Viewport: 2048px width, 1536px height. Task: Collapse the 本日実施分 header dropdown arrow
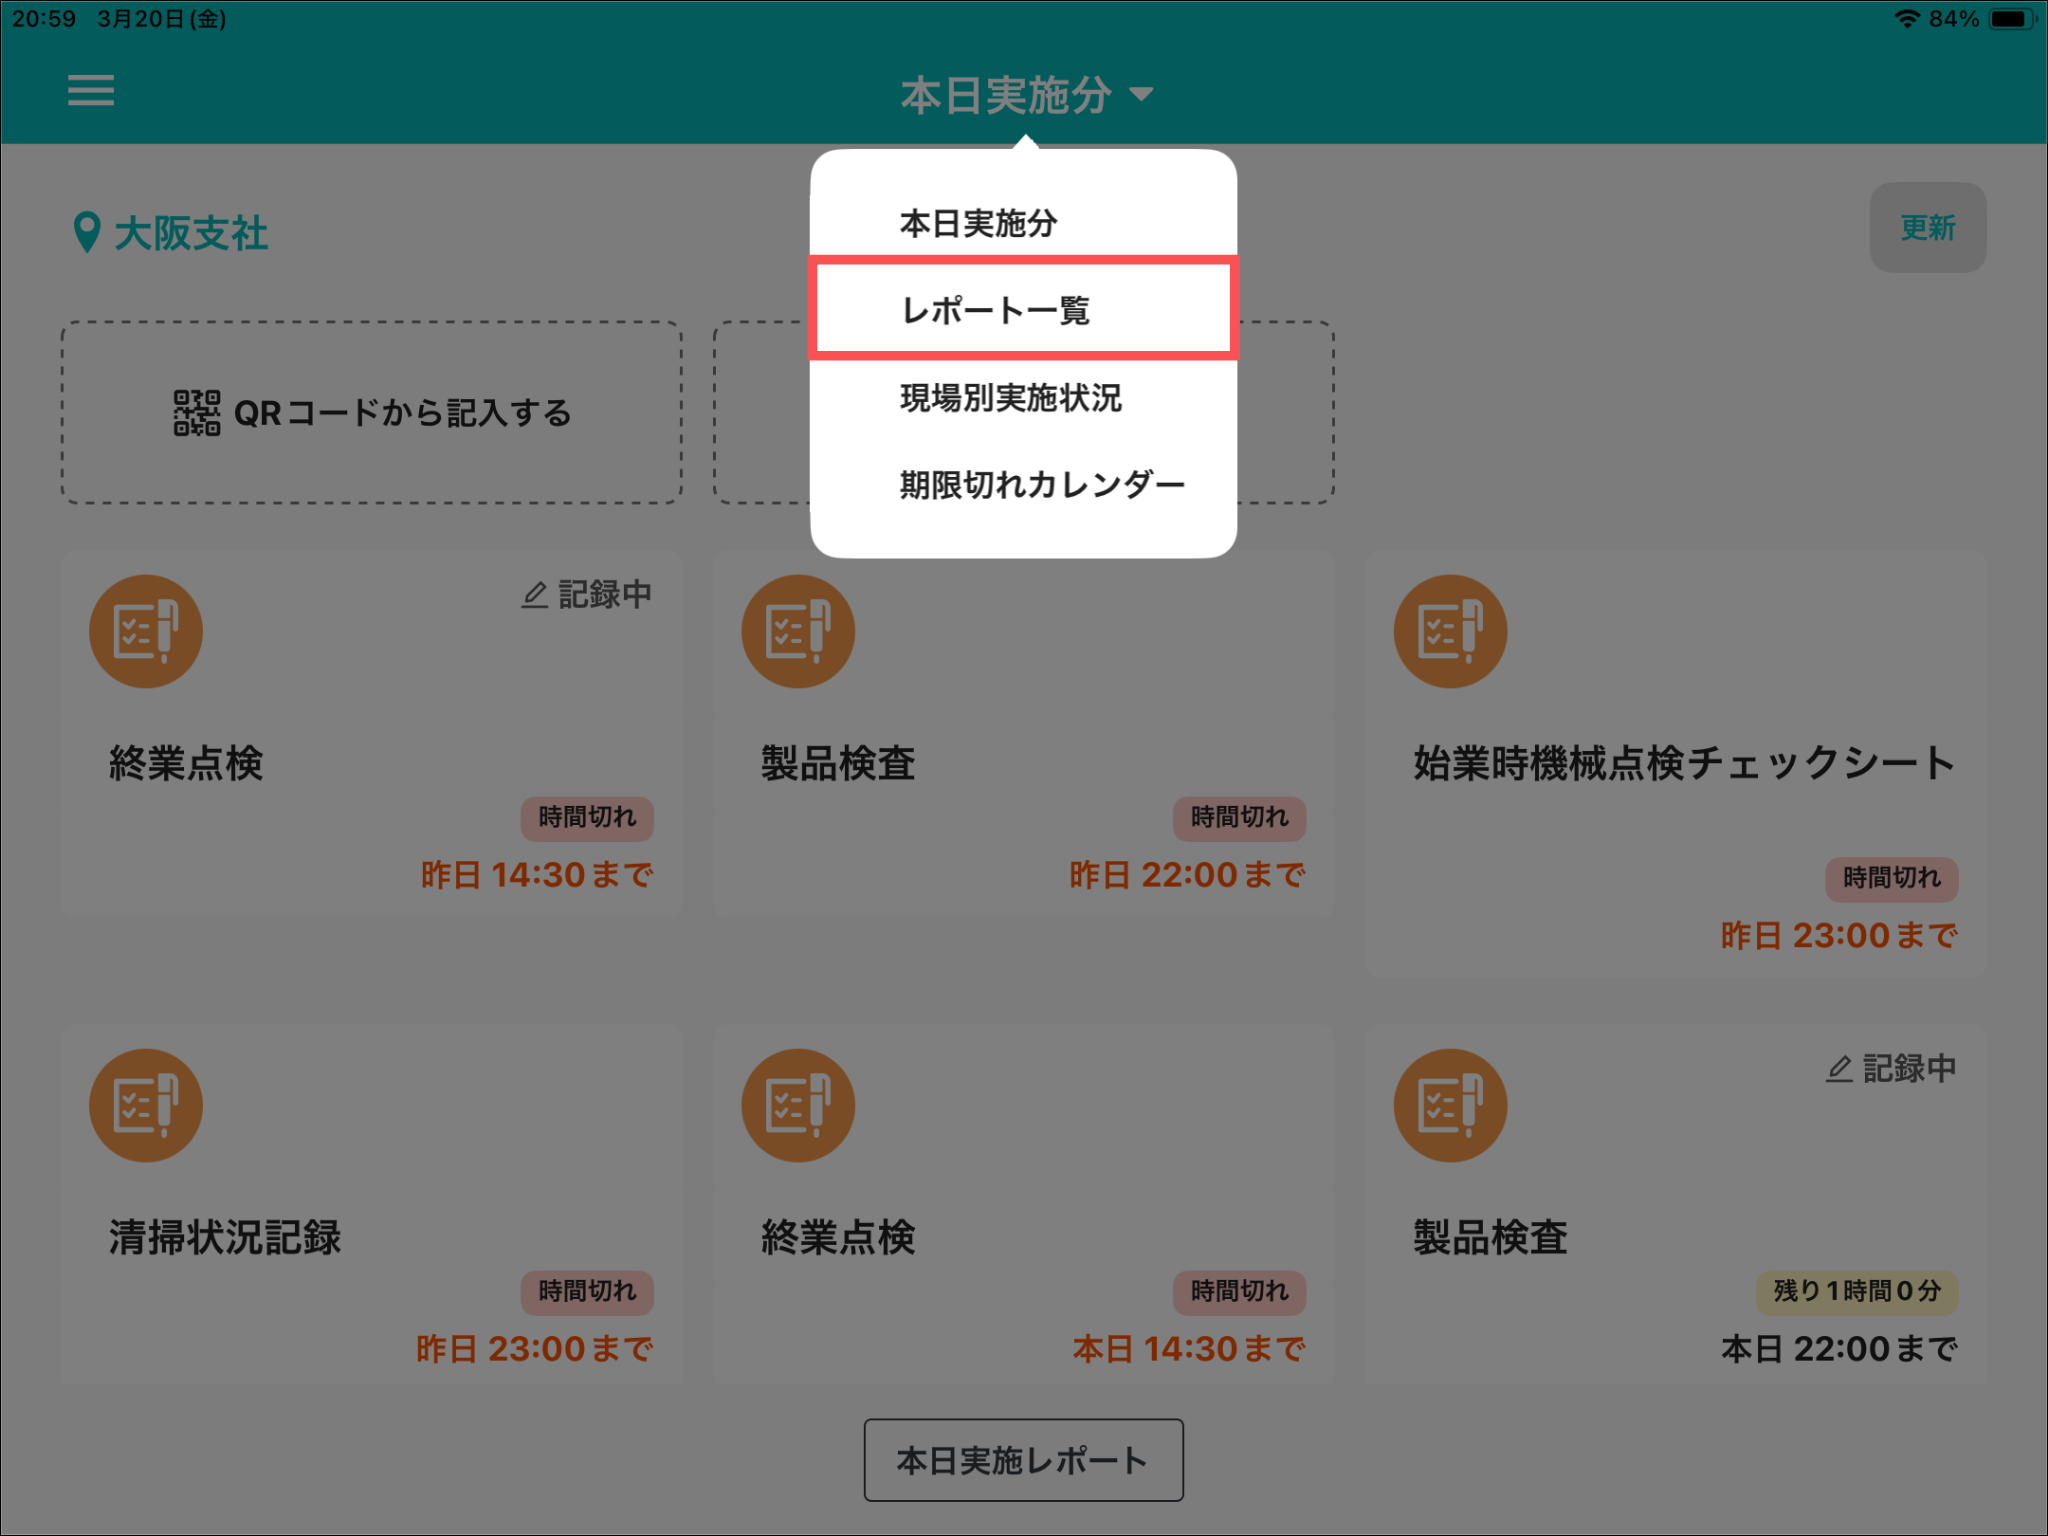(x=1141, y=94)
